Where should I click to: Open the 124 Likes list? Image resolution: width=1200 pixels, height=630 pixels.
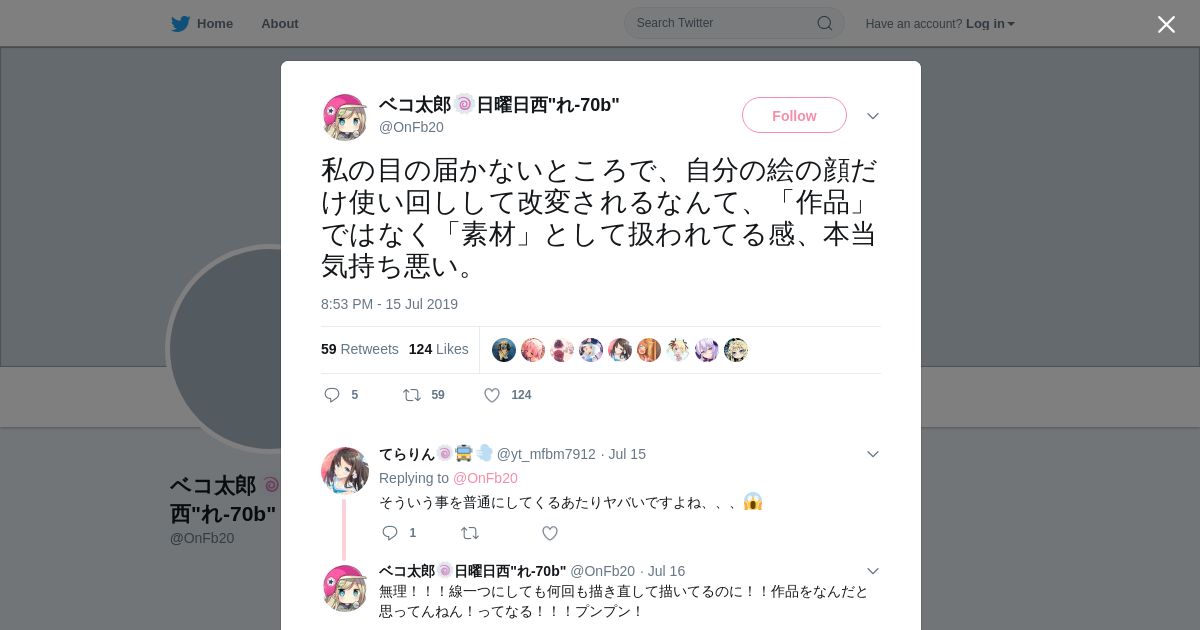coord(439,349)
